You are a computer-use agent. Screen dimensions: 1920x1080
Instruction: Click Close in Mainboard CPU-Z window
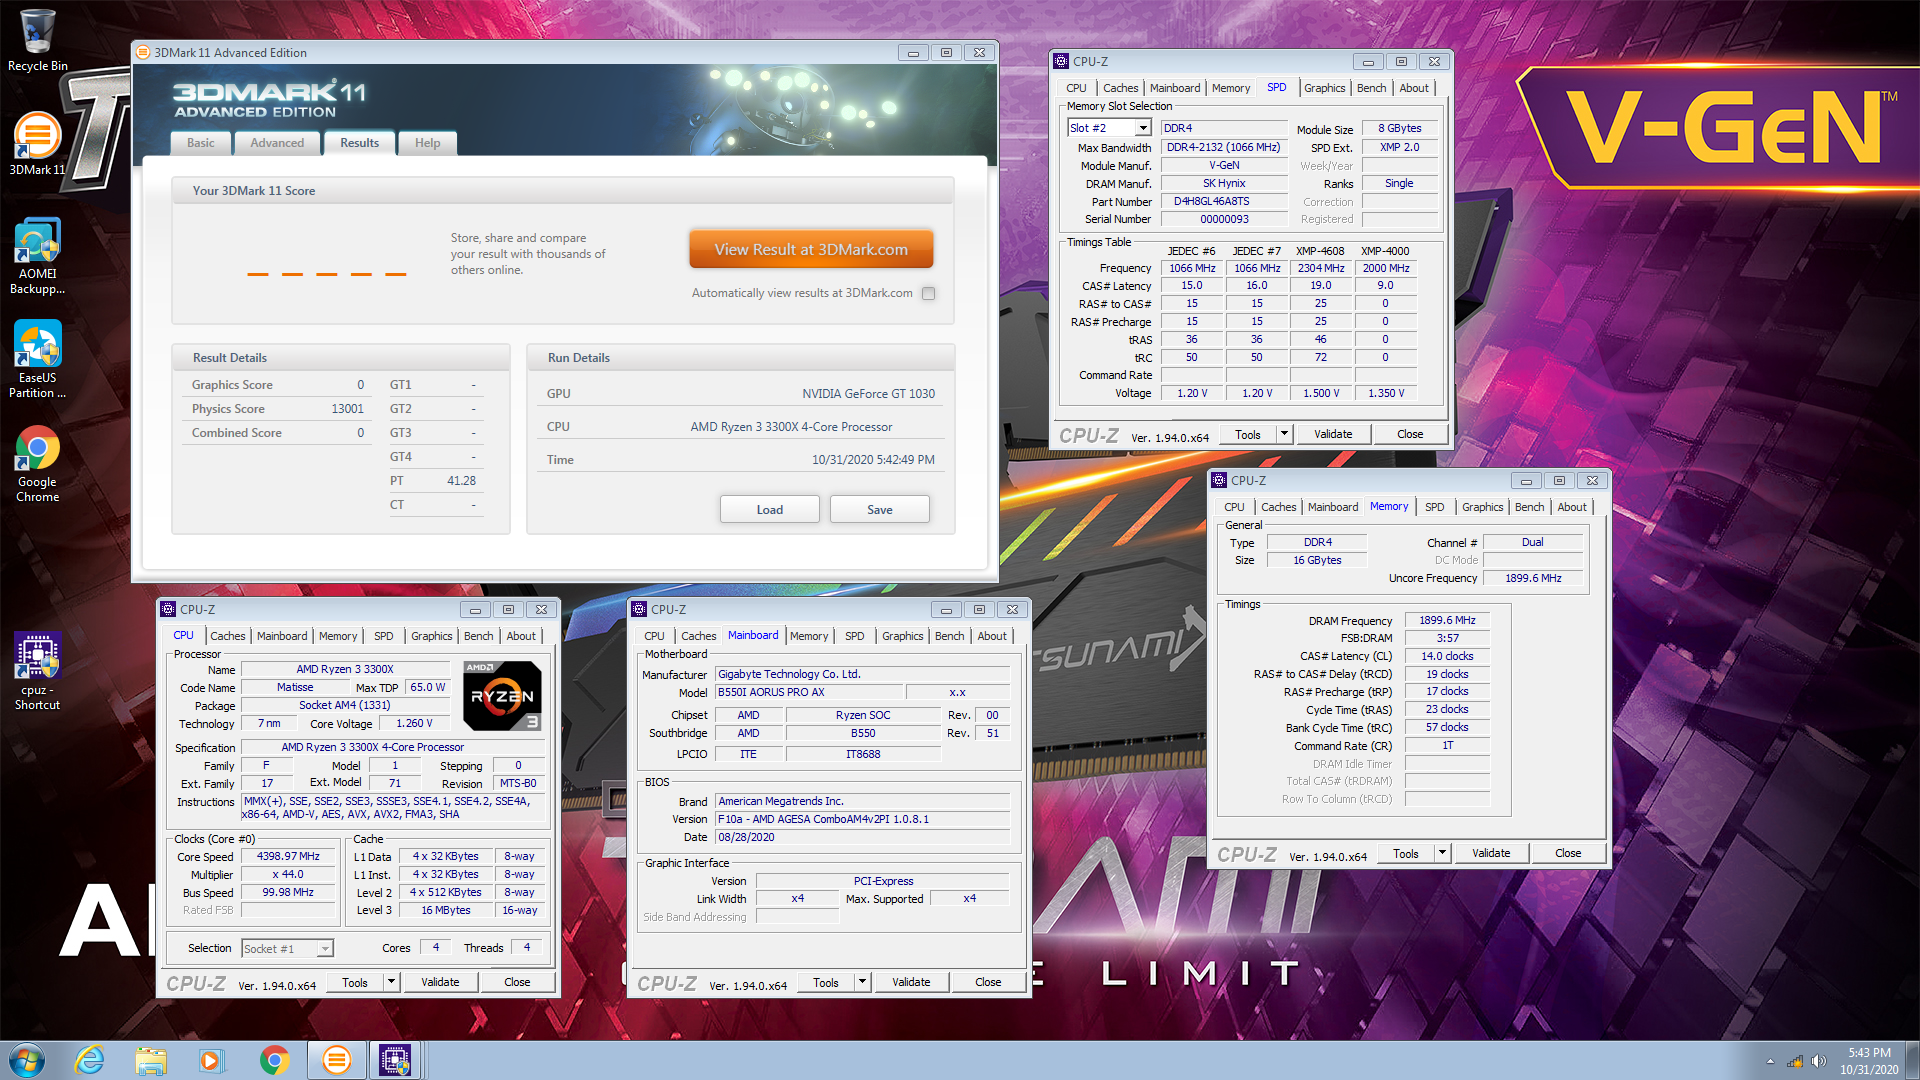988,982
